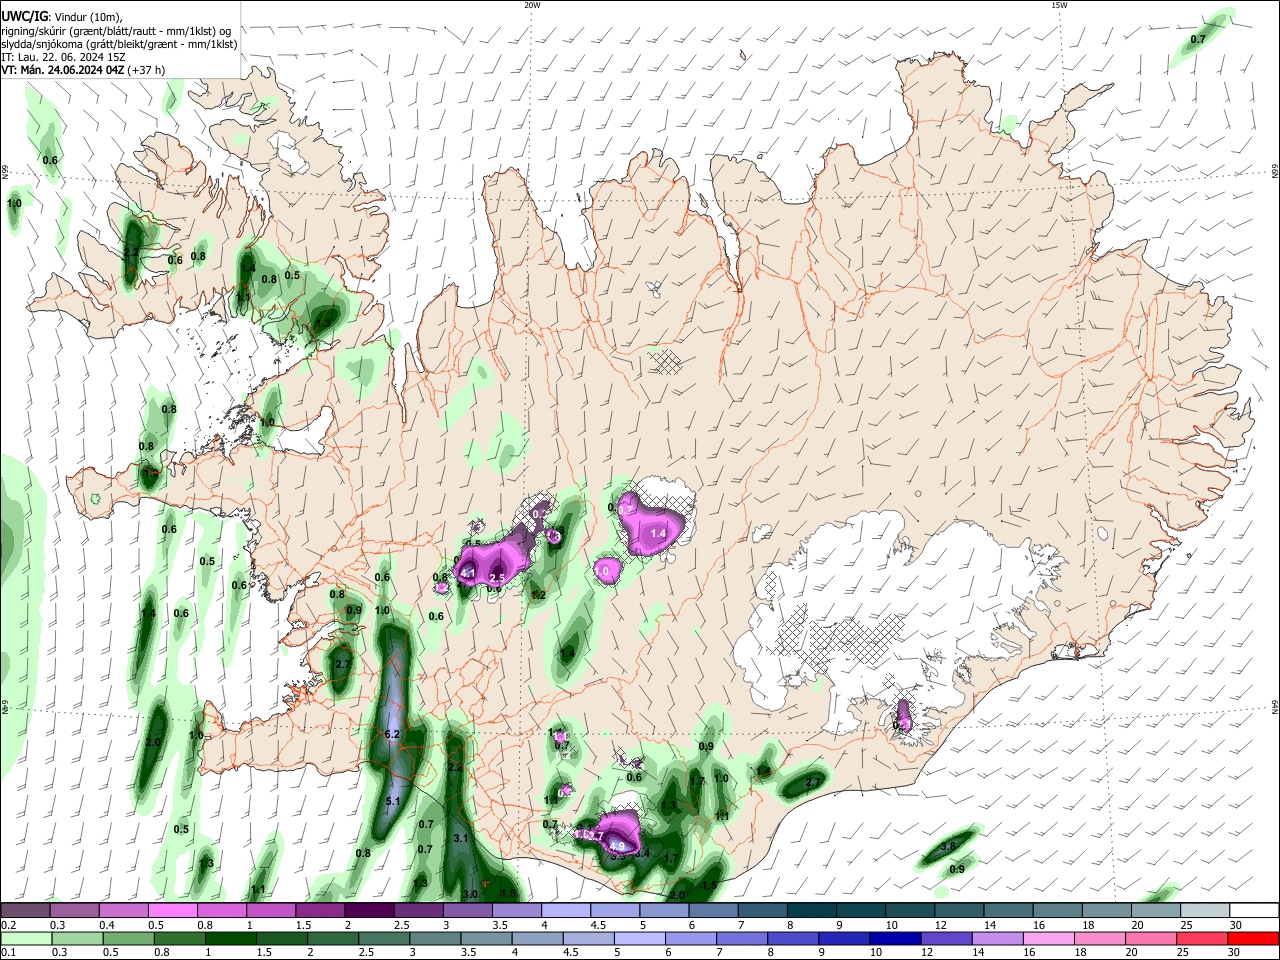Pick the snow legend swatch between 0.2 and 0.3
The width and height of the screenshot is (1280, 960).
click(x=25, y=911)
